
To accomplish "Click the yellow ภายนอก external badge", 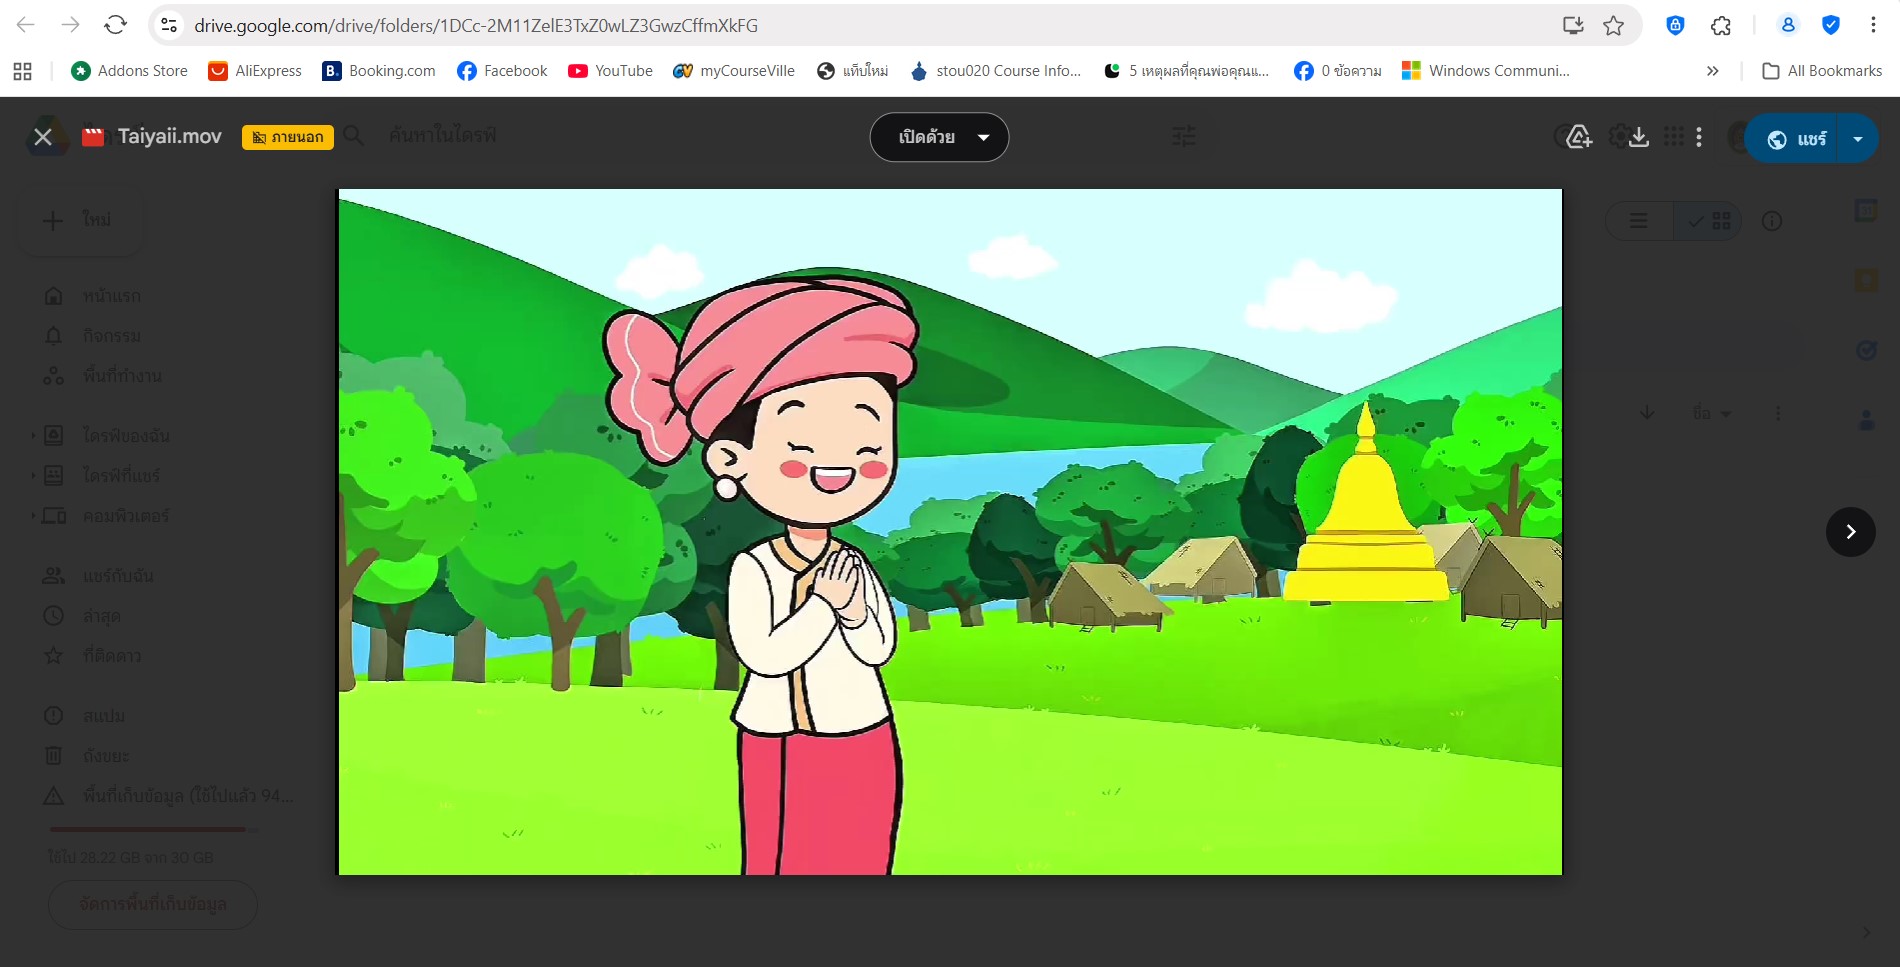I will click(x=288, y=137).
